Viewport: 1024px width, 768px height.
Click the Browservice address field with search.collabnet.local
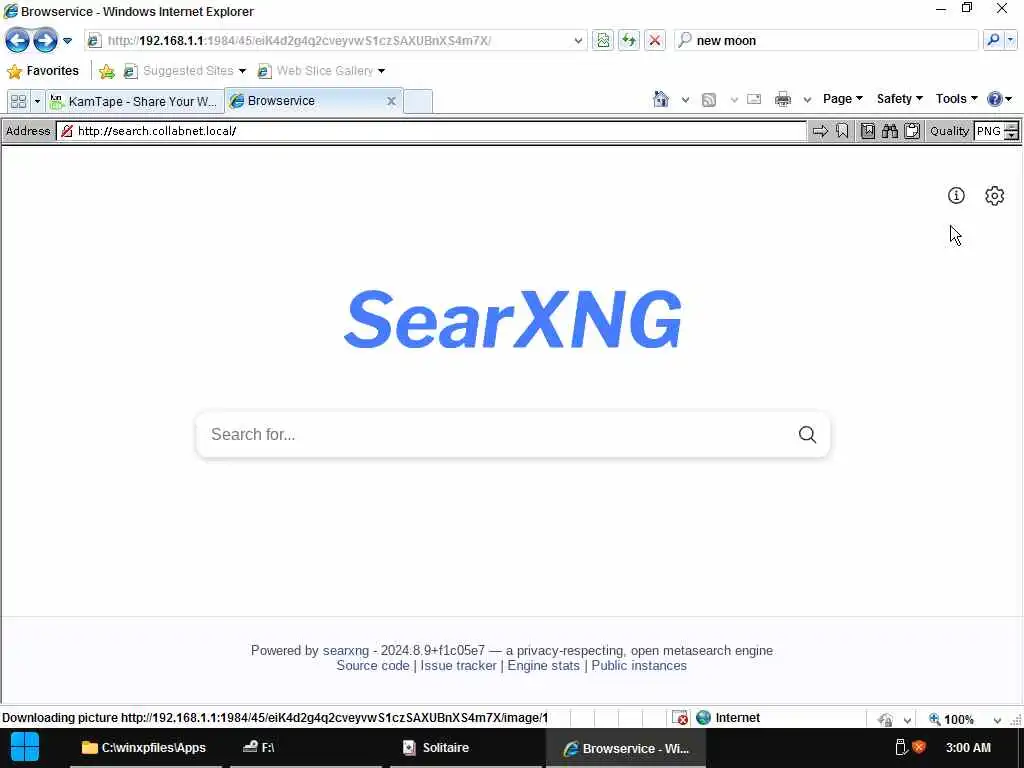[x=431, y=131]
